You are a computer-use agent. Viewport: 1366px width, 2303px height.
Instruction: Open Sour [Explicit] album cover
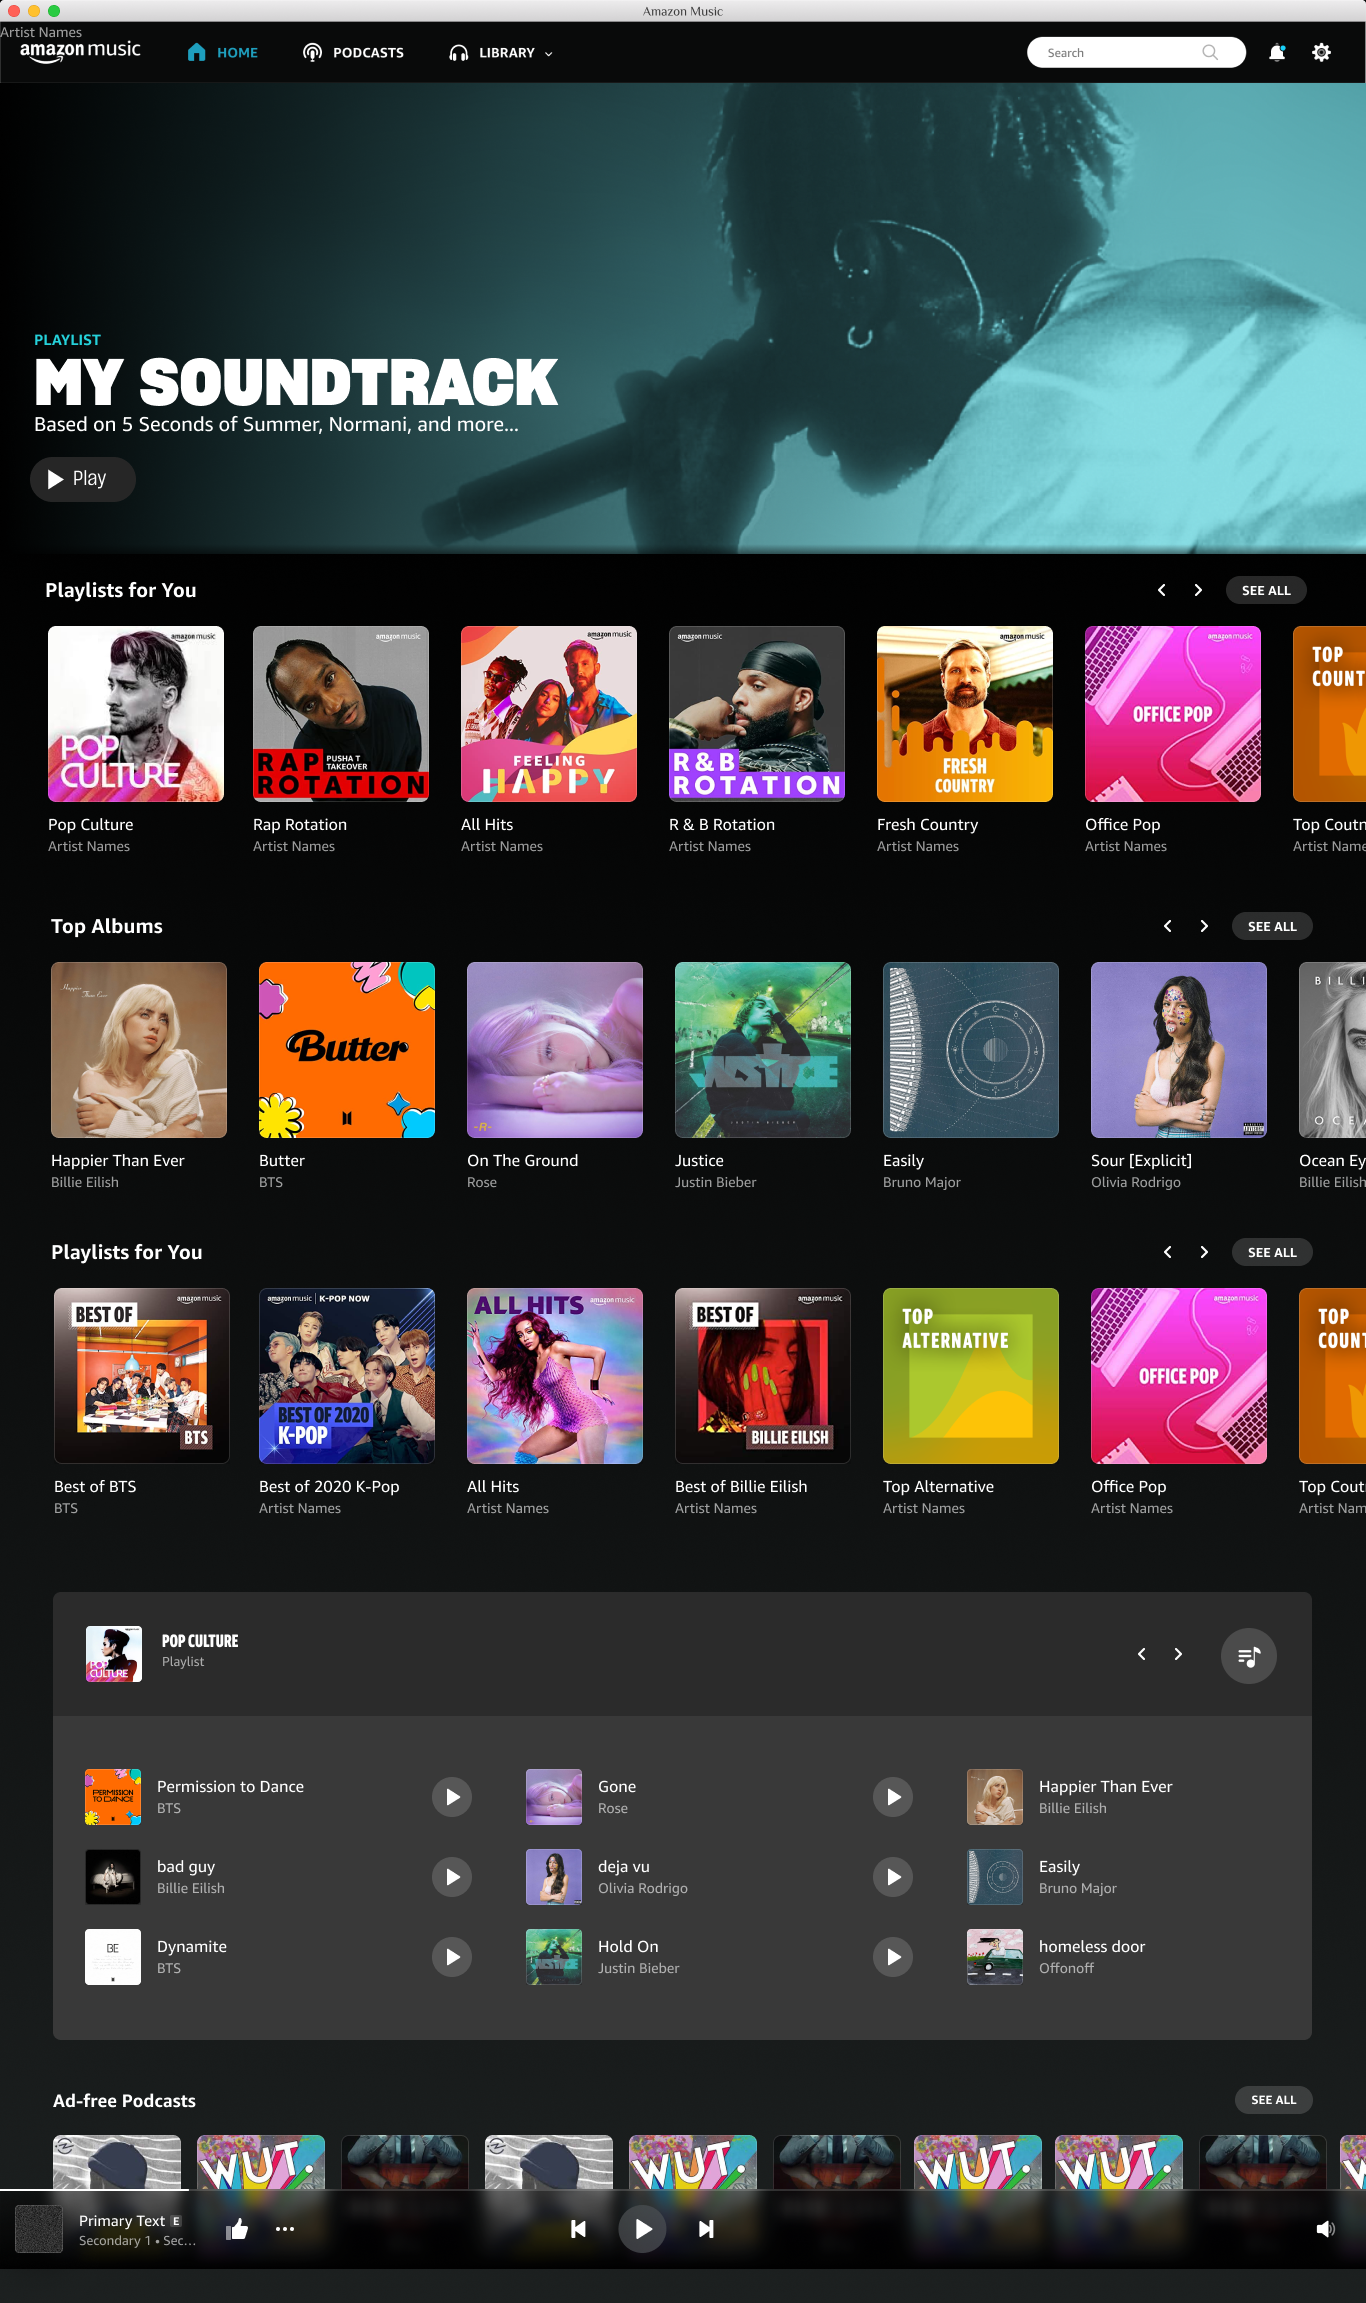point(1179,1050)
